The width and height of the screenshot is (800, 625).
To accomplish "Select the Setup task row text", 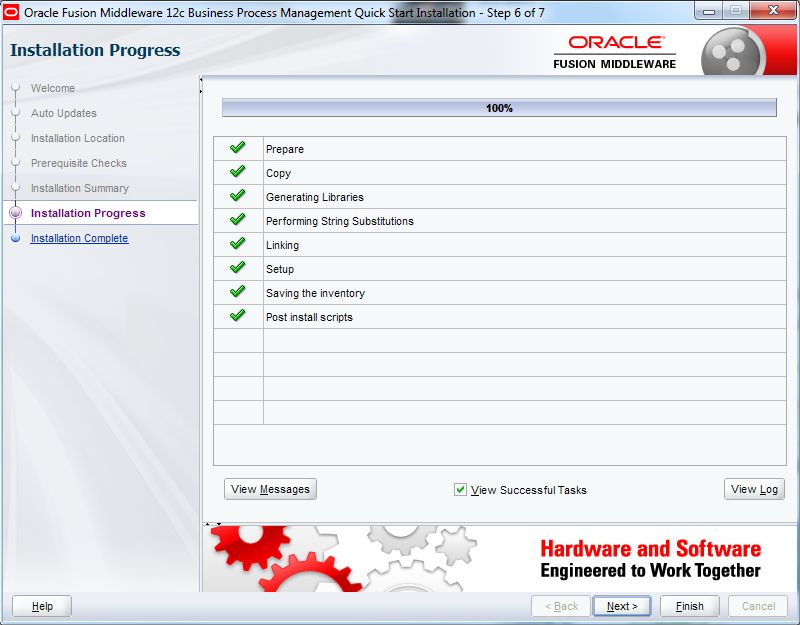I will (x=280, y=269).
